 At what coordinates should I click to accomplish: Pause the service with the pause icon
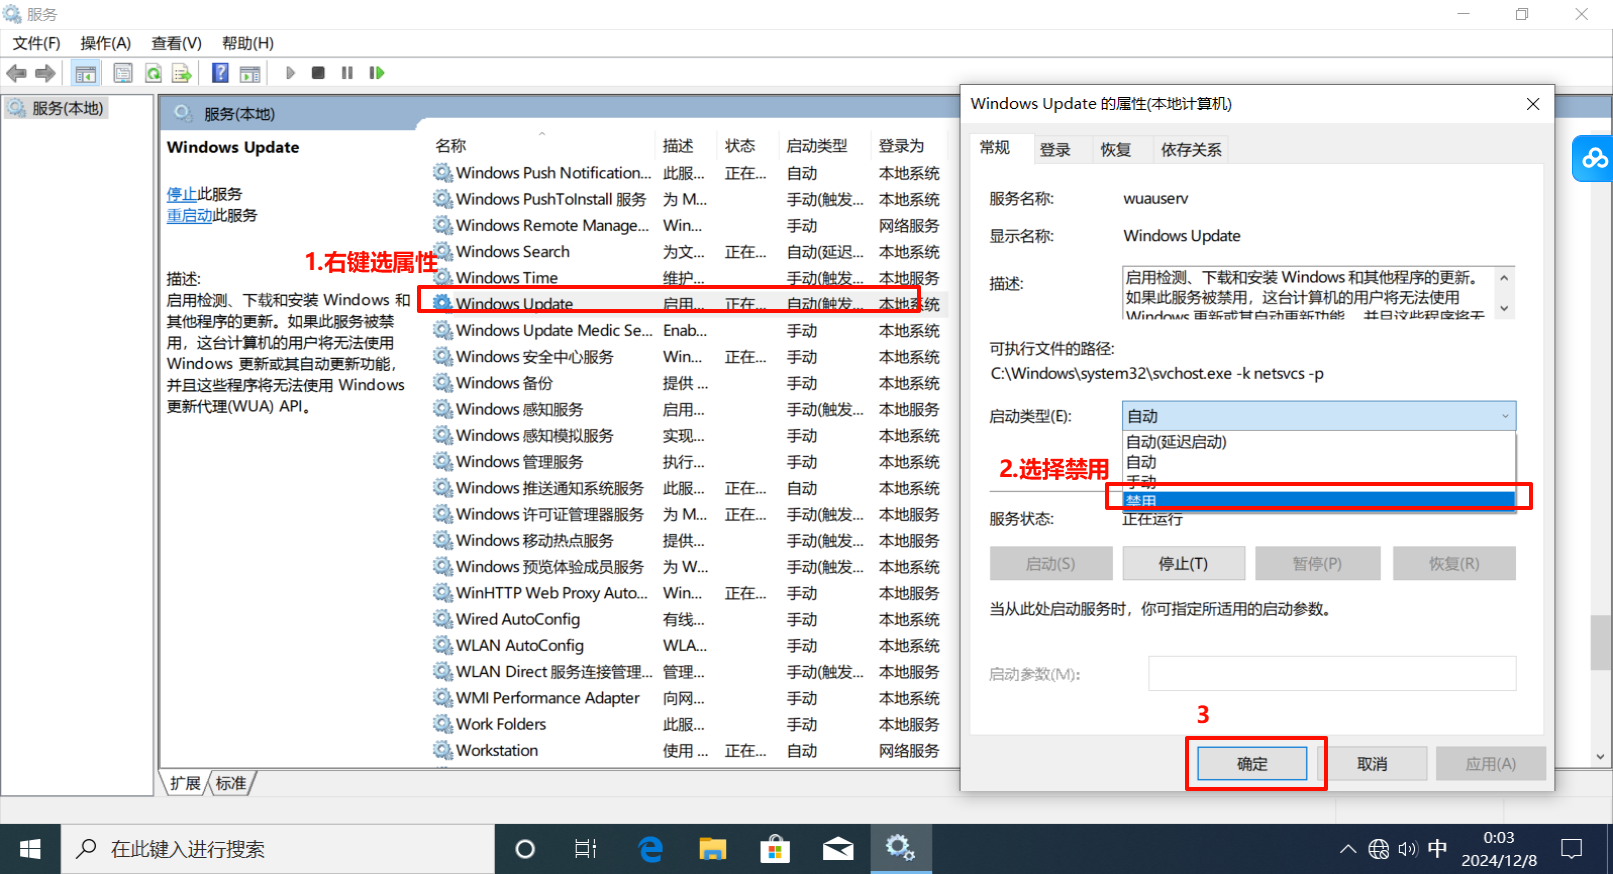[347, 73]
